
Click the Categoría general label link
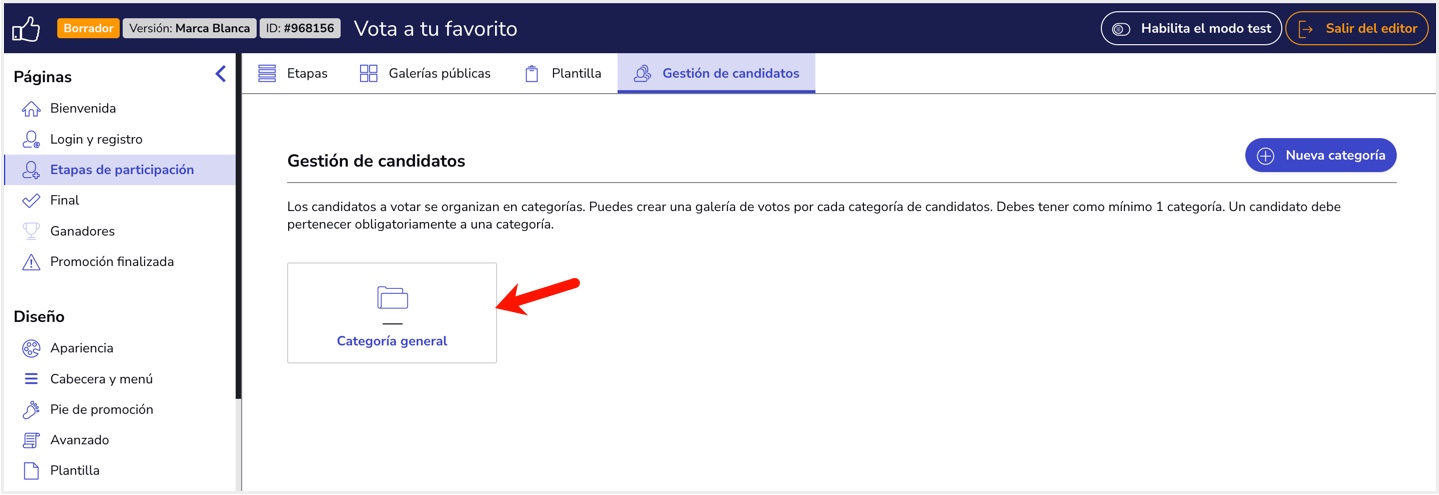392,341
